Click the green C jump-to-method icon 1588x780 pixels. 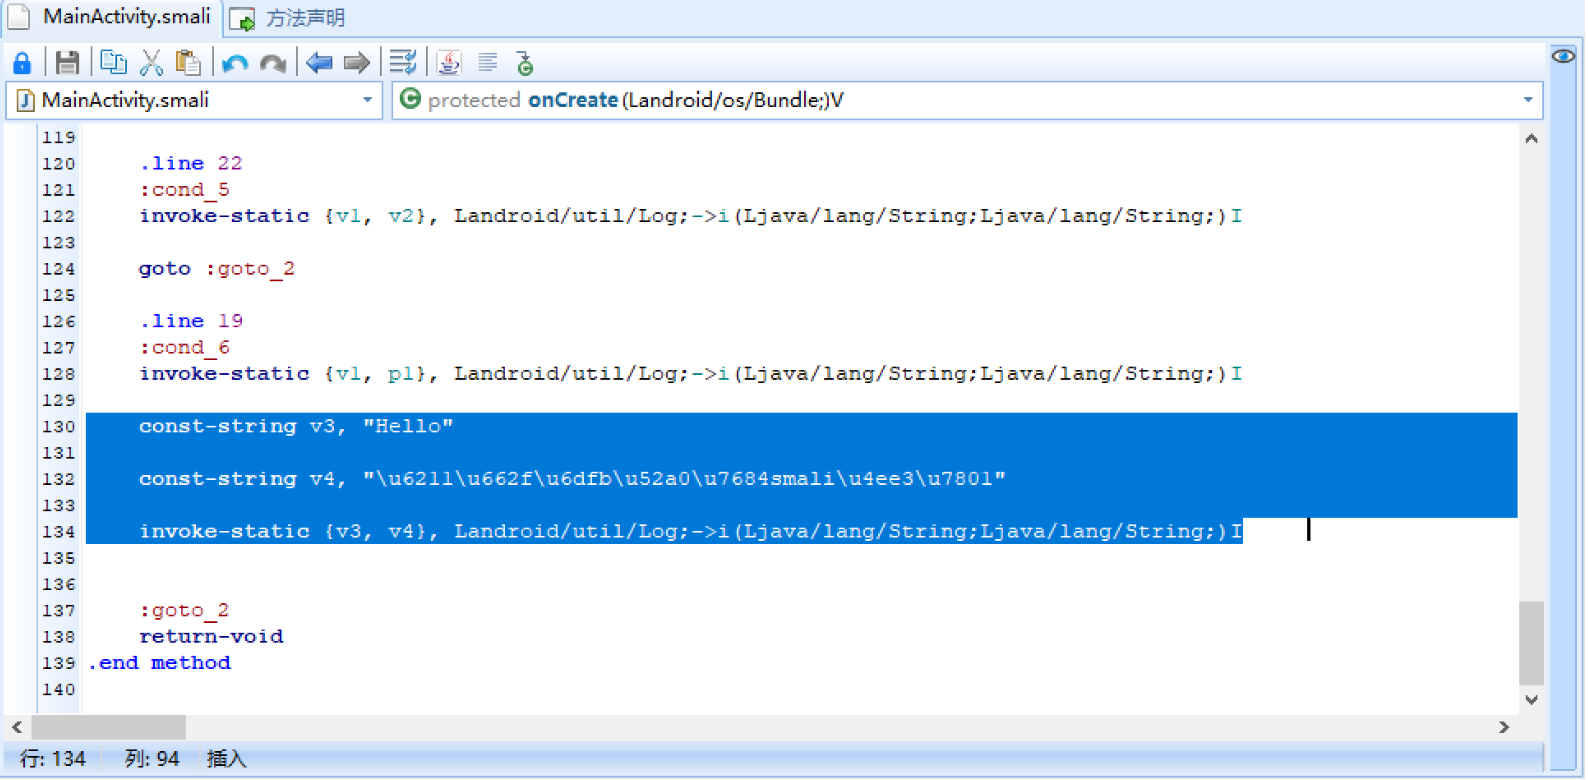525,63
